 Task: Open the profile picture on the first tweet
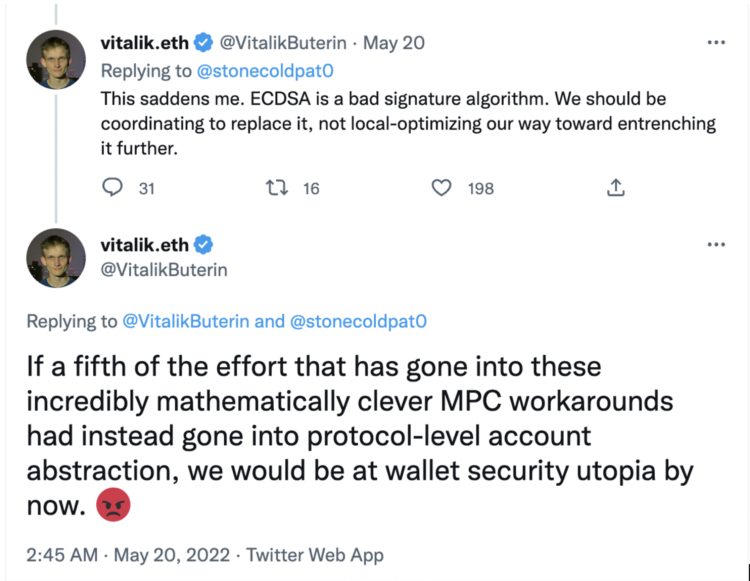pyautogui.click(x=55, y=58)
